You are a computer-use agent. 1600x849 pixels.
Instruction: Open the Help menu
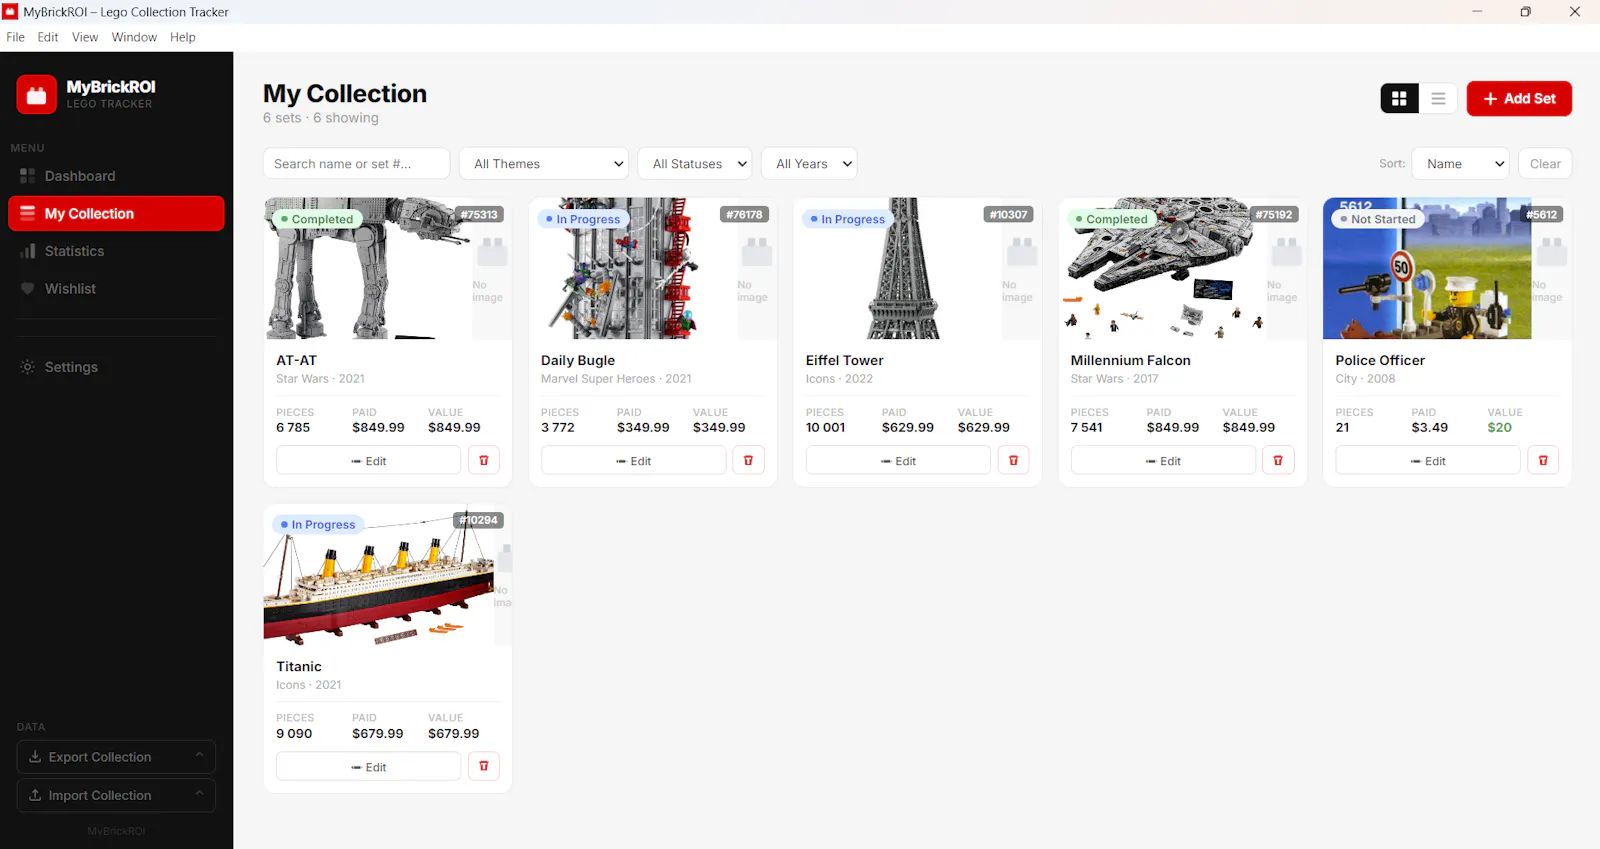(183, 37)
